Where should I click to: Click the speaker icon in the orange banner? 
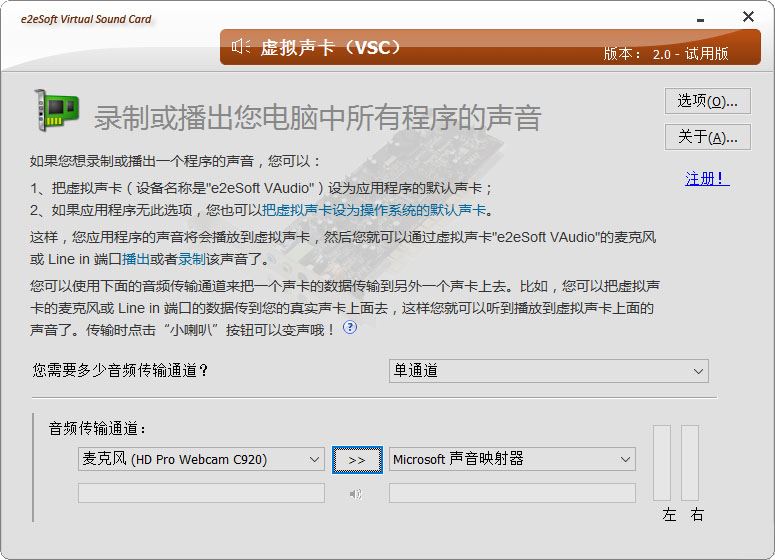tap(241, 46)
